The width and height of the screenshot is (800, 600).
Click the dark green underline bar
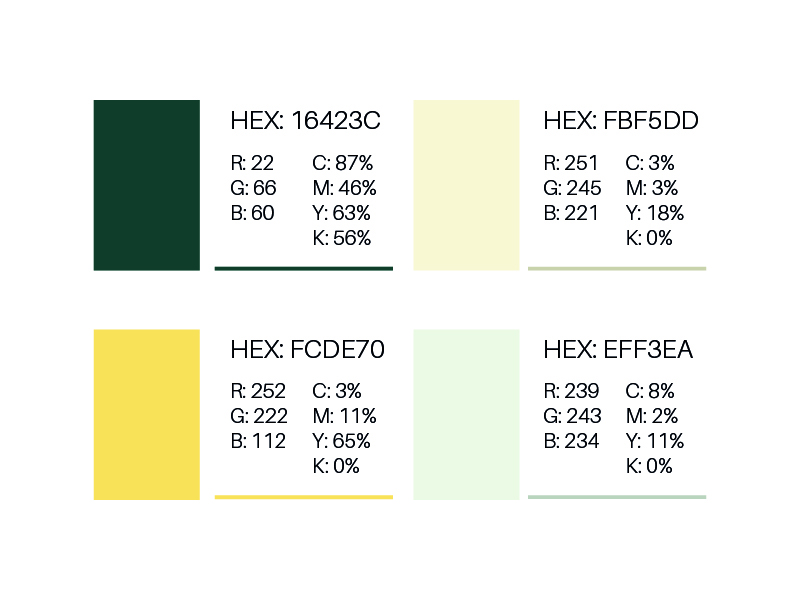[x=304, y=268]
